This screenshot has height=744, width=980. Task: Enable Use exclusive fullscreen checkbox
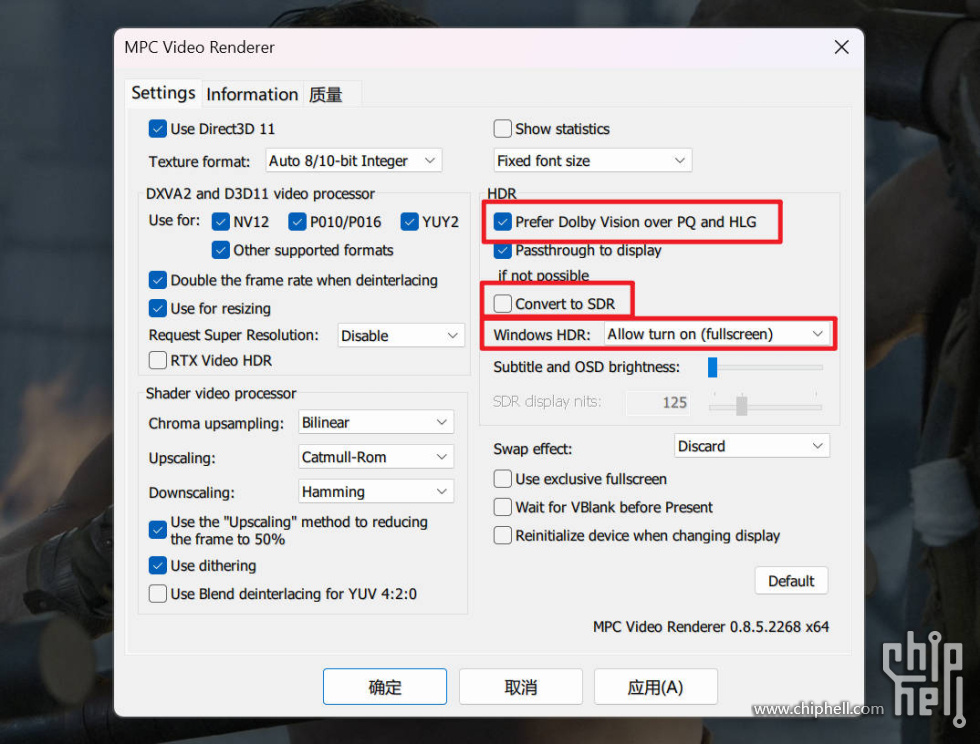click(x=502, y=479)
